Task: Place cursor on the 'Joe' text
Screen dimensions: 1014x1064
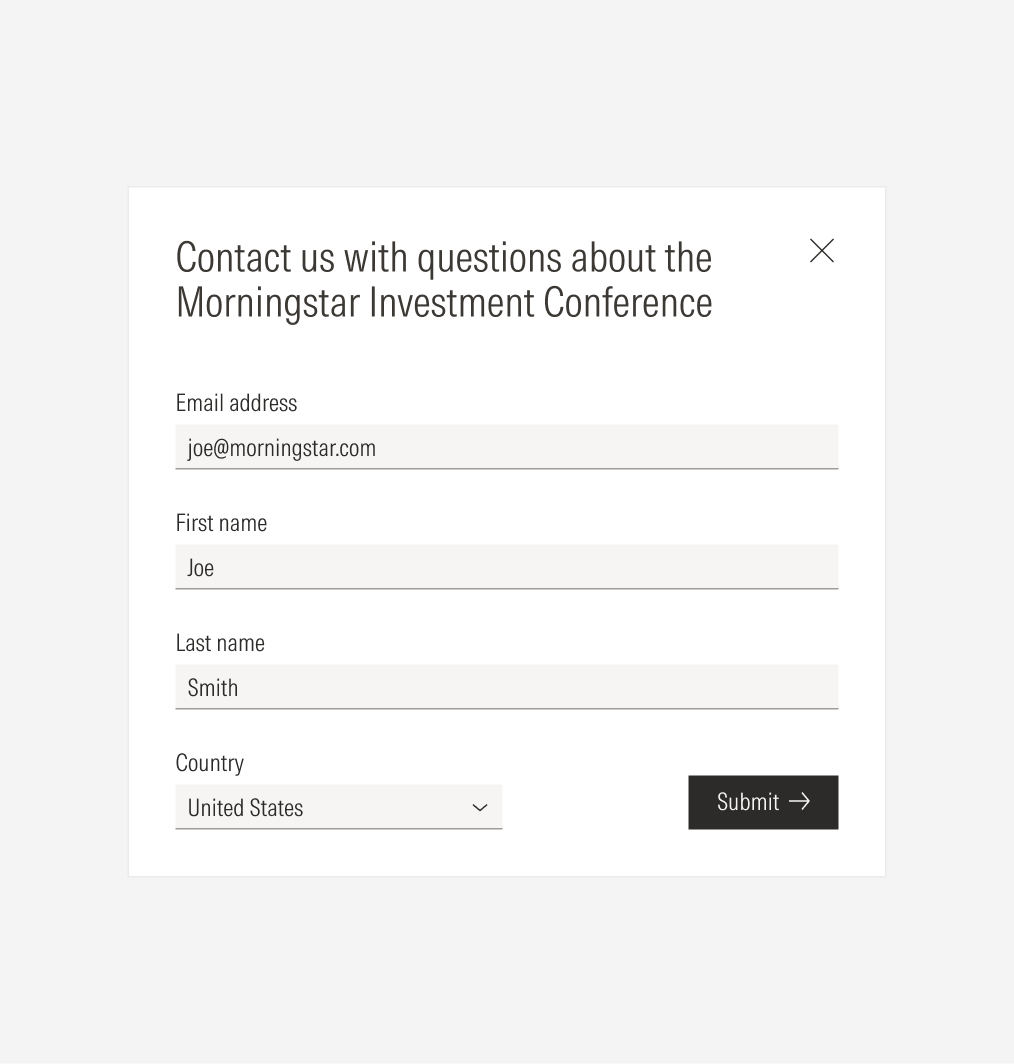Action: (200, 567)
